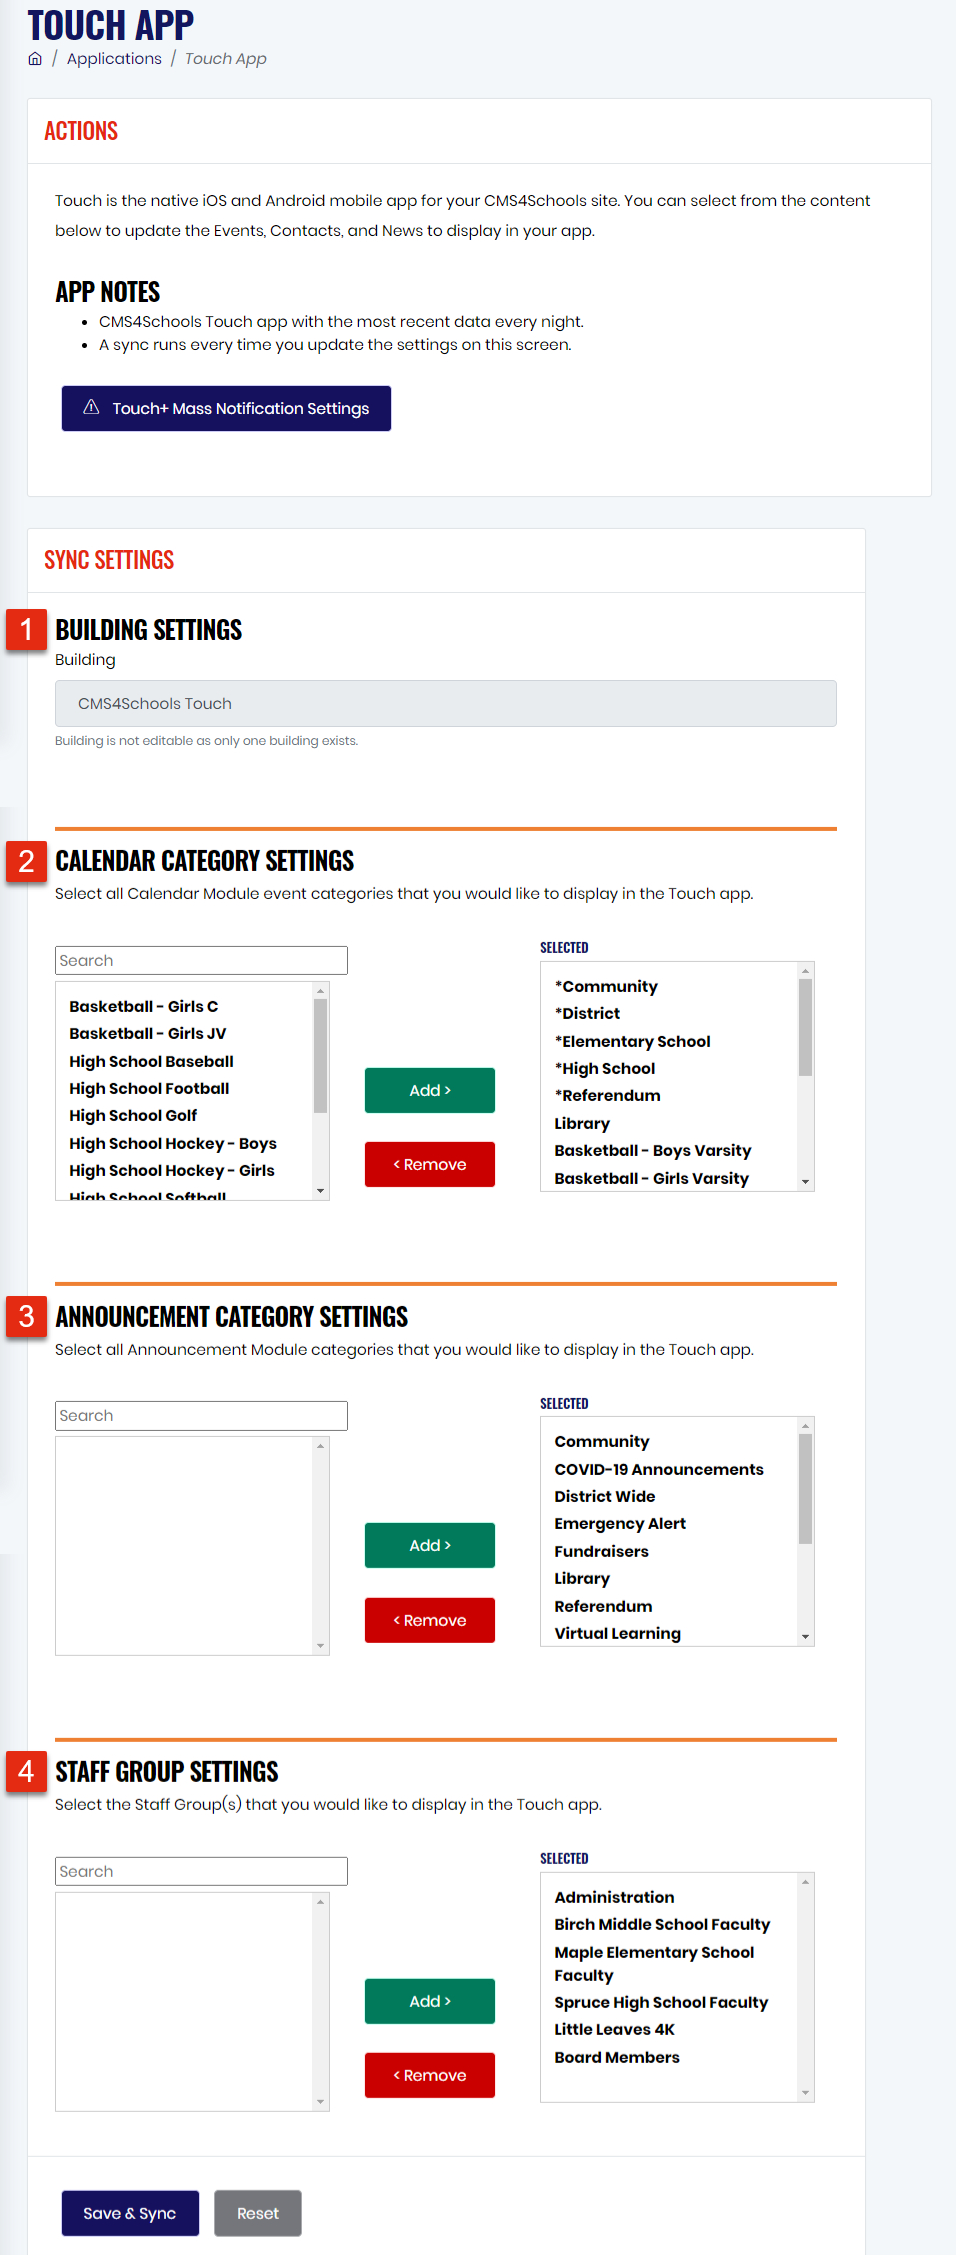This screenshot has height=2255, width=956.
Task: Select *District in calendar Selected list
Action: (587, 1013)
